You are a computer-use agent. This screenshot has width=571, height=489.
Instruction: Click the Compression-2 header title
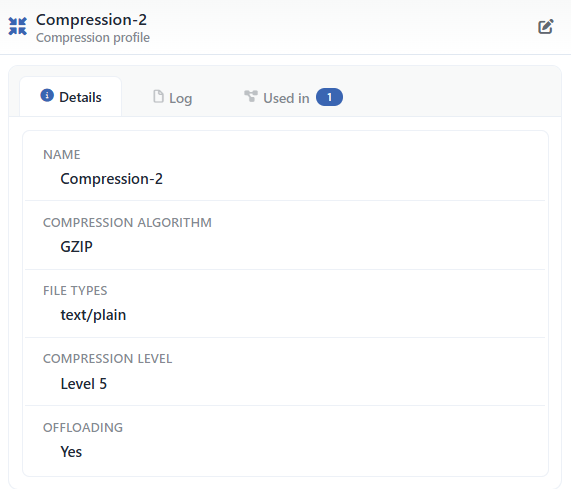91,20
